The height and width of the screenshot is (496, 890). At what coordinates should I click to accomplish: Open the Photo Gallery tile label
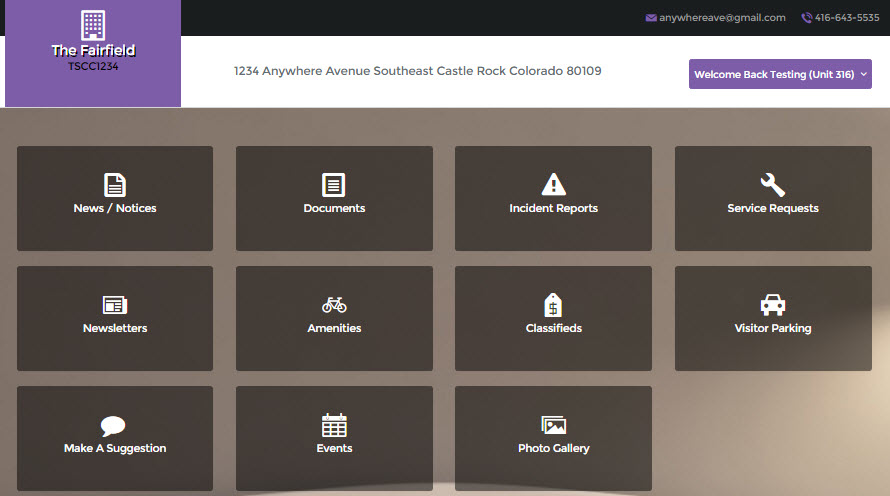pyautogui.click(x=553, y=449)
